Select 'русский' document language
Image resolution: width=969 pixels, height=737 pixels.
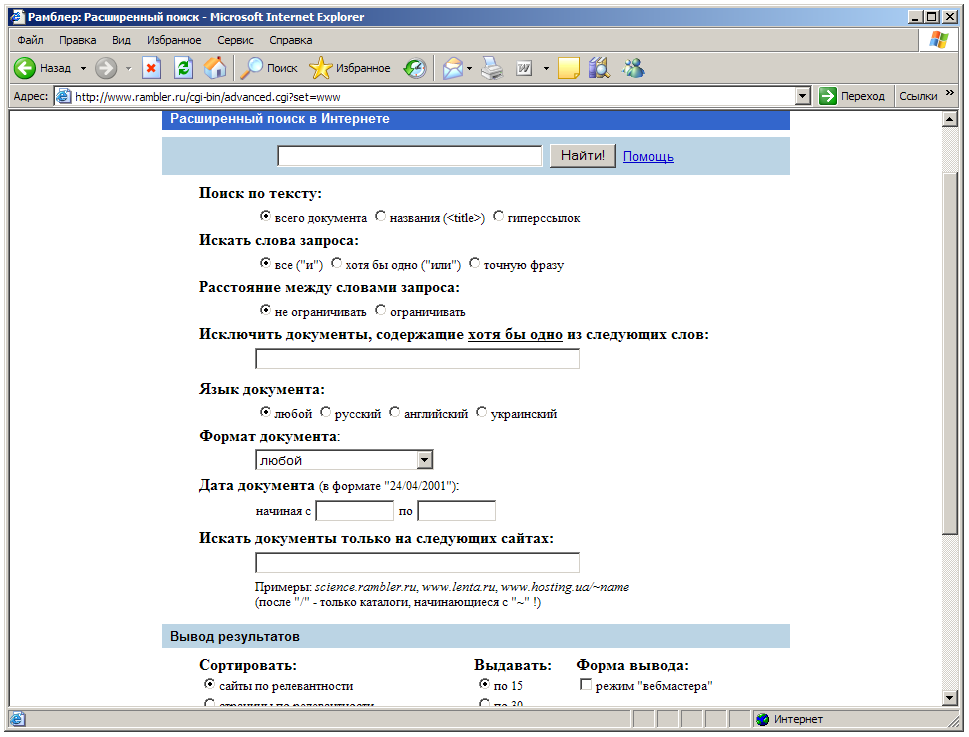(x=325, y=412)
